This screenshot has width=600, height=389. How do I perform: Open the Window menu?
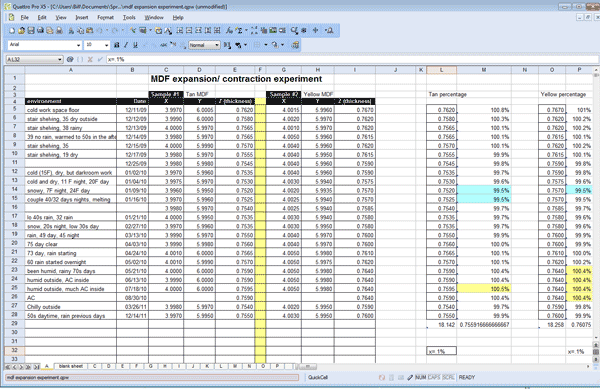(154, 18)
